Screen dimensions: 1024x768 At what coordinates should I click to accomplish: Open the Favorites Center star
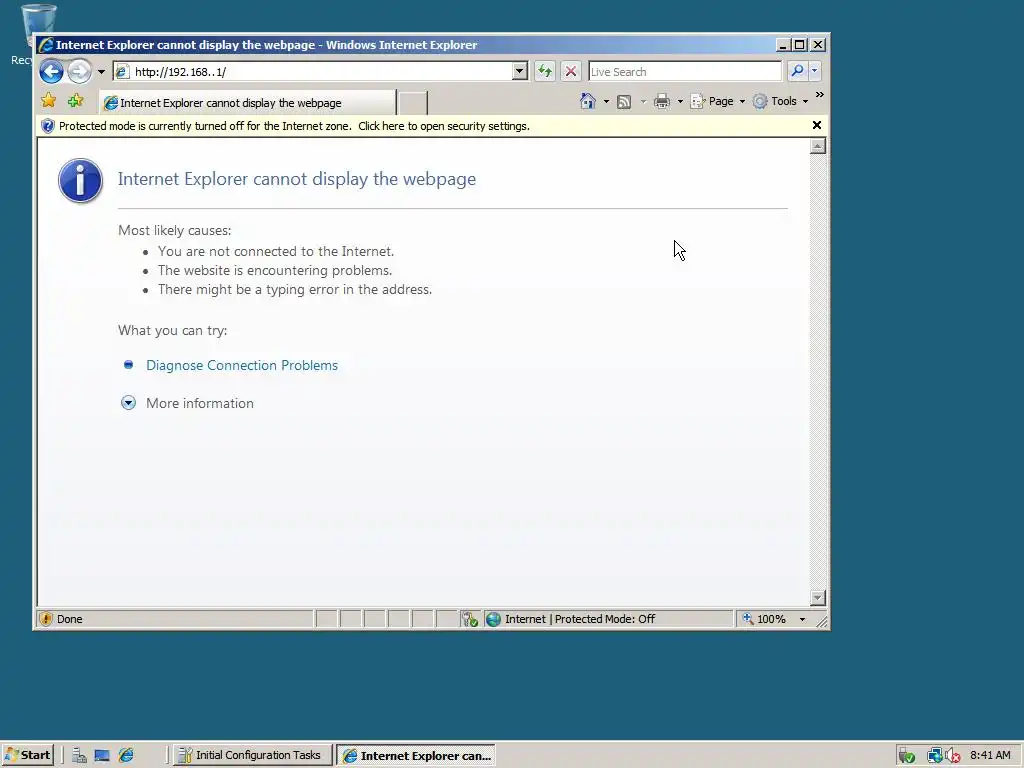48,101
